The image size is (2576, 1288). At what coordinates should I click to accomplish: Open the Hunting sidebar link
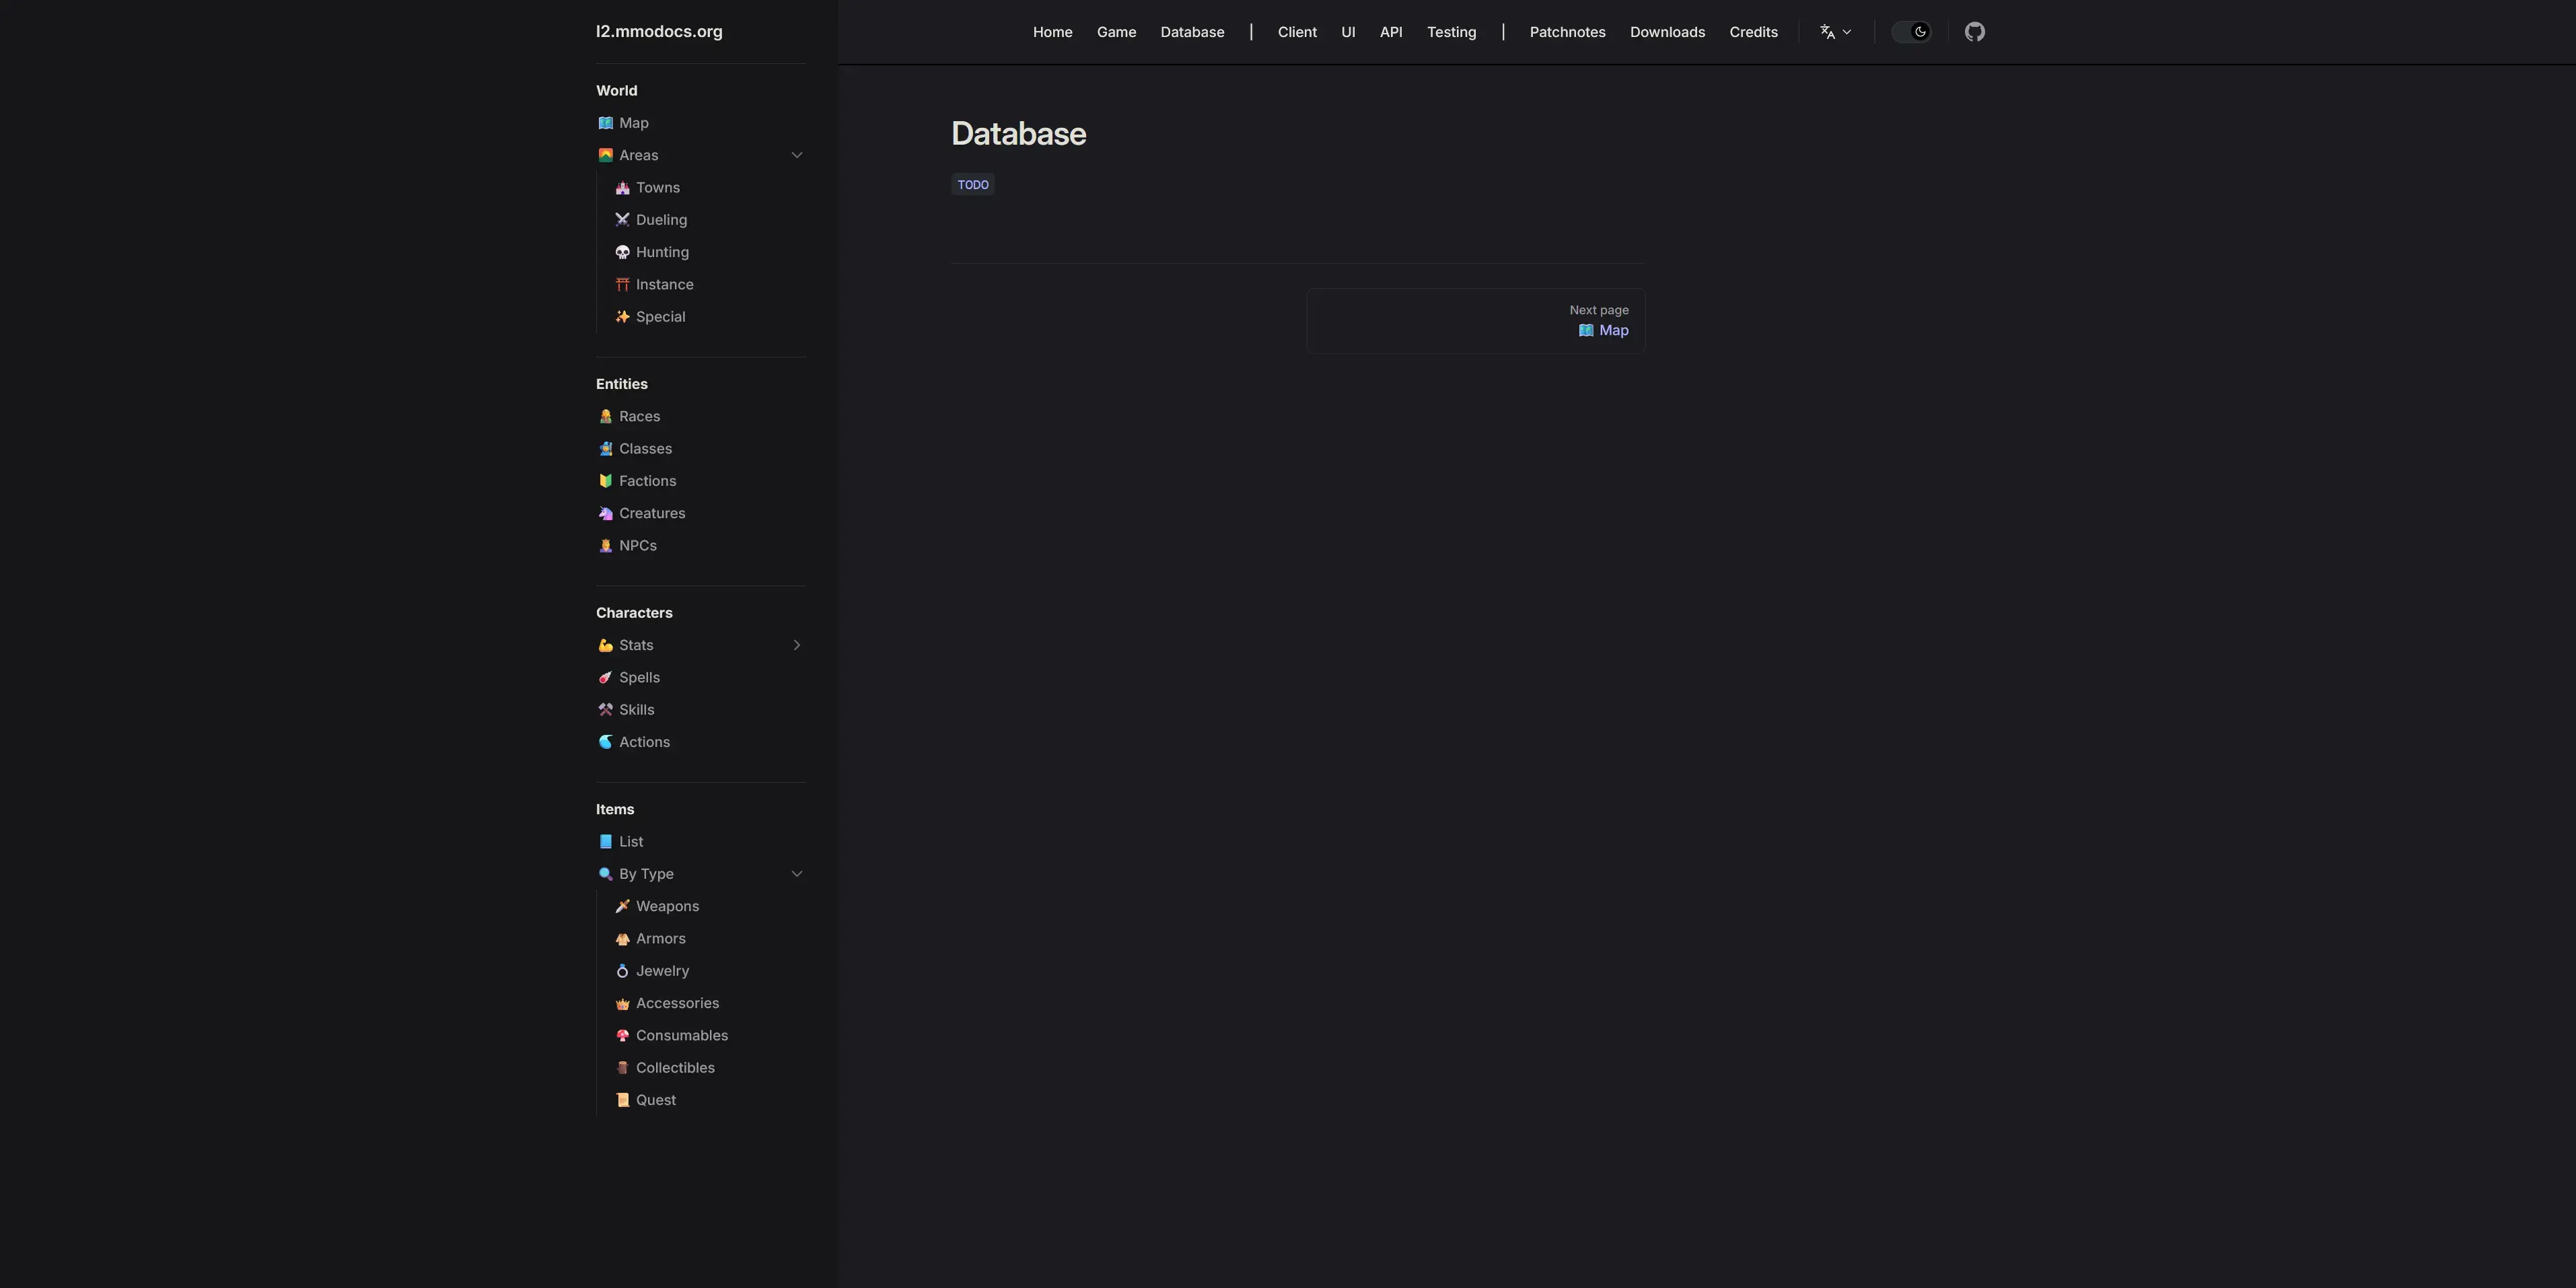pos(662,252)
